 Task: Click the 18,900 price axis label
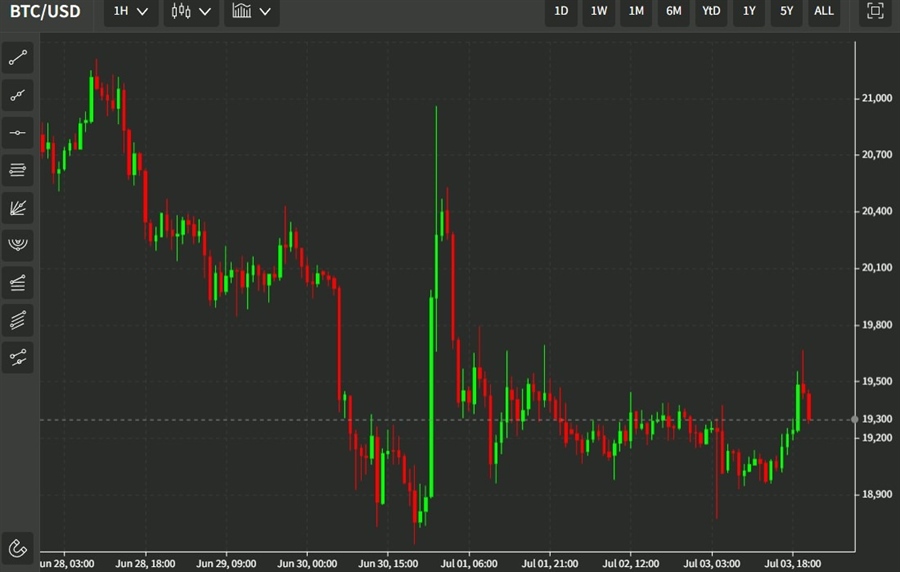coord(877,495)
